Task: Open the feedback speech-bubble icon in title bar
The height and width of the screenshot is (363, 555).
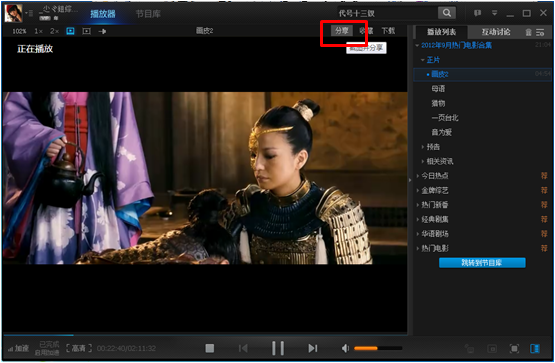Action: click(x=477, y=13)
